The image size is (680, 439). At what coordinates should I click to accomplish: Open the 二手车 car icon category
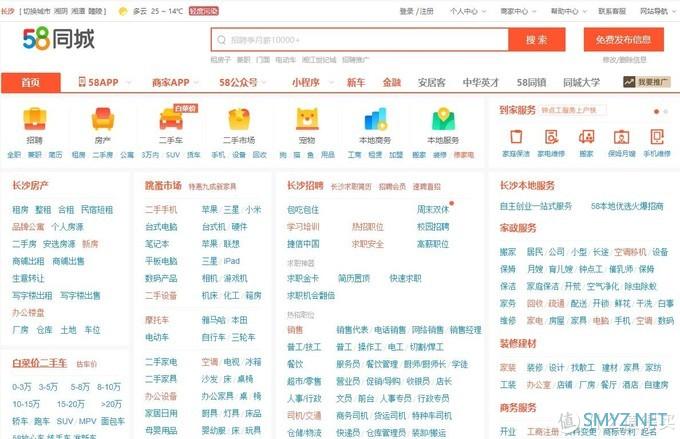click(171, 119)
